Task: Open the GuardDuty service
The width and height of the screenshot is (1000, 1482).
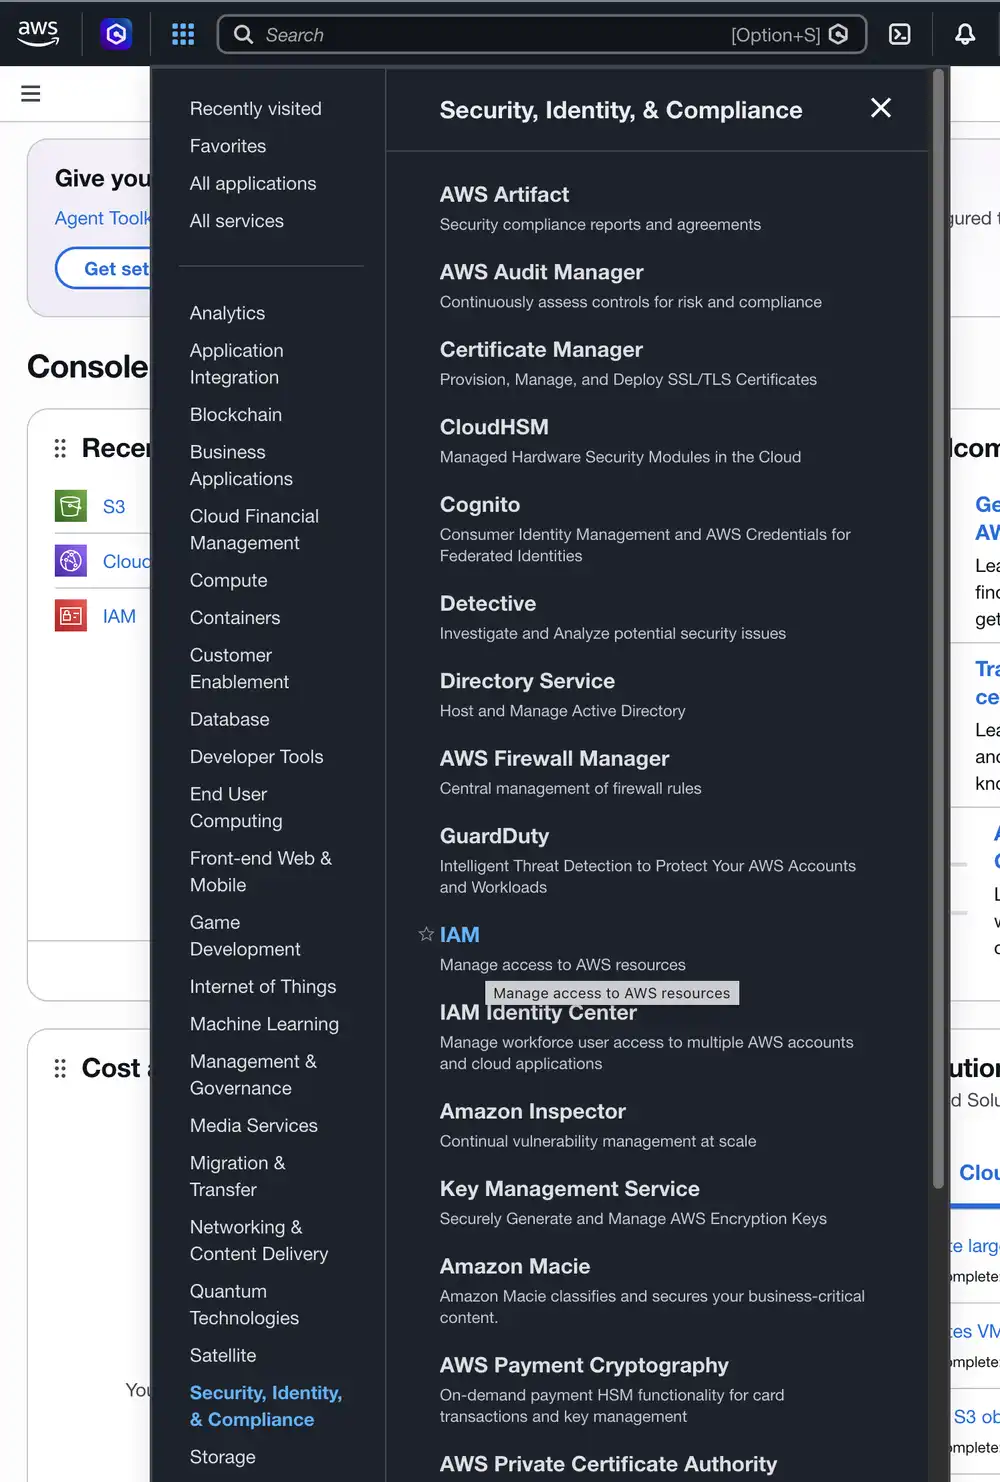Action: coord(494,836)
